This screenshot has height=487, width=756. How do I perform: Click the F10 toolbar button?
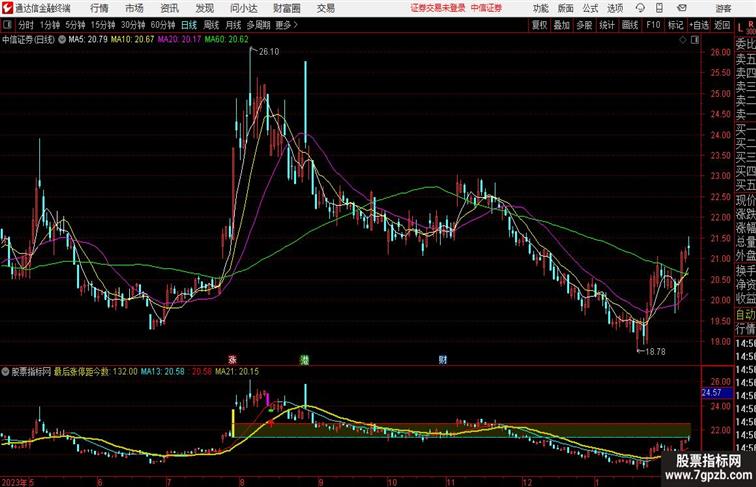click(653, 25)
